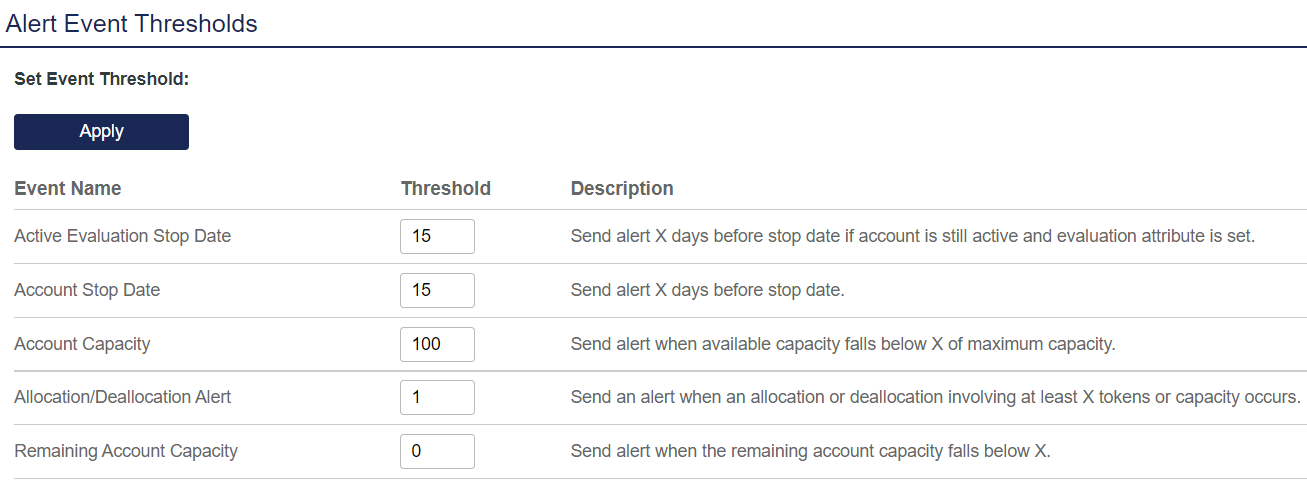Select the Account Capacity event name

(x=82, y=344)
